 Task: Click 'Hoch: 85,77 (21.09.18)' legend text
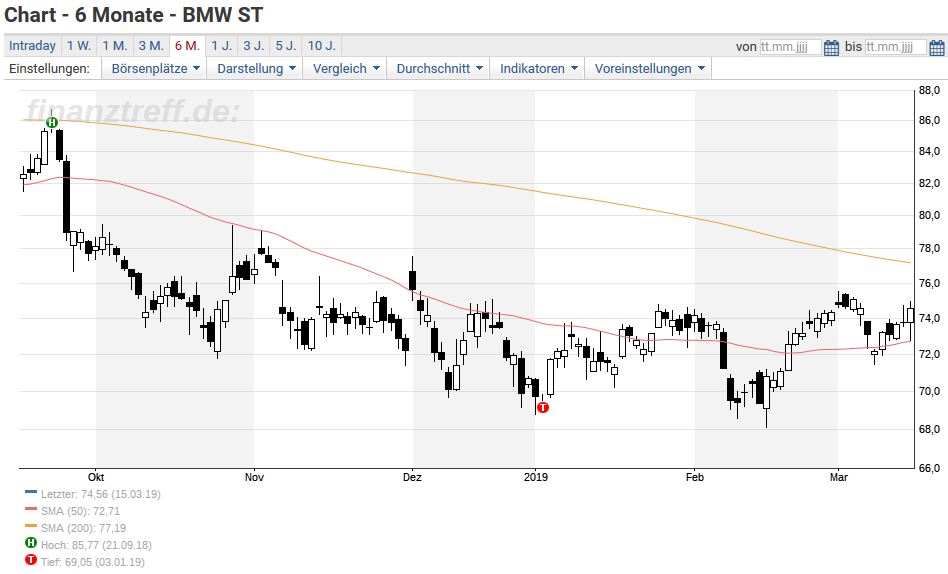pyautogui.click(x=96, y=545)
